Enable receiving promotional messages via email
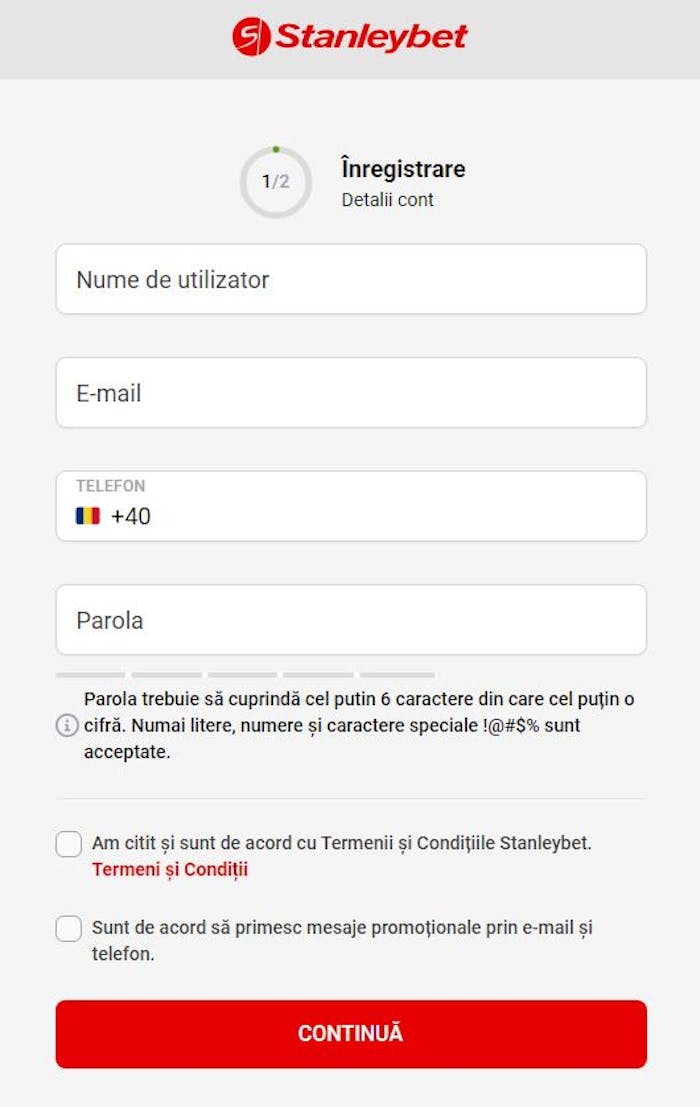 pos(68,929)
